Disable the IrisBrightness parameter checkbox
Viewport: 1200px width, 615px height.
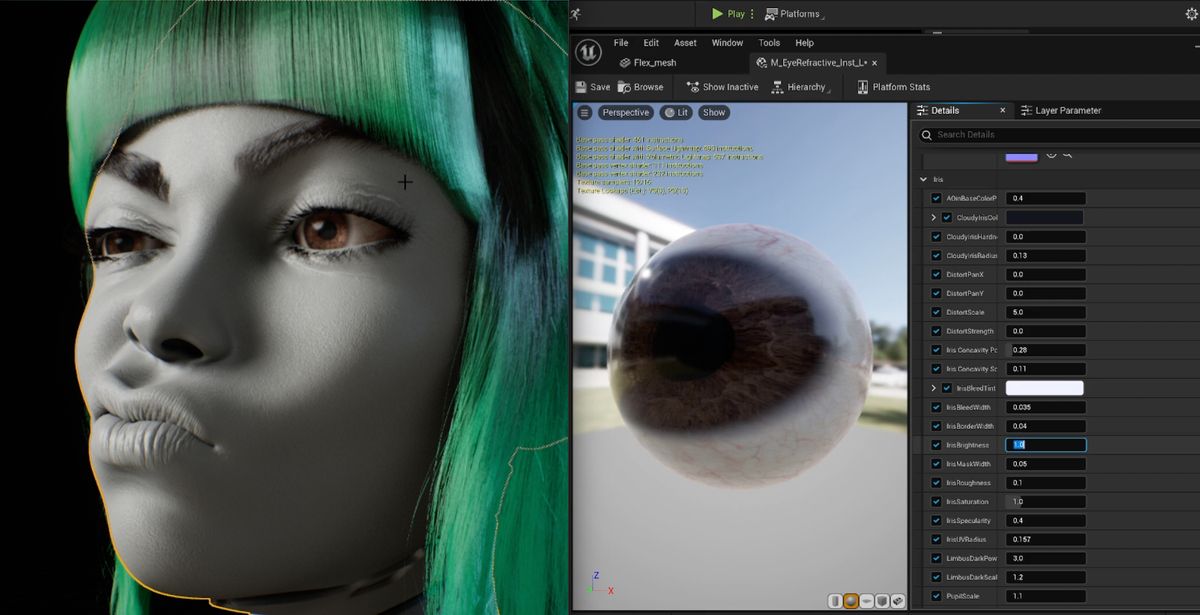point(936,445)
